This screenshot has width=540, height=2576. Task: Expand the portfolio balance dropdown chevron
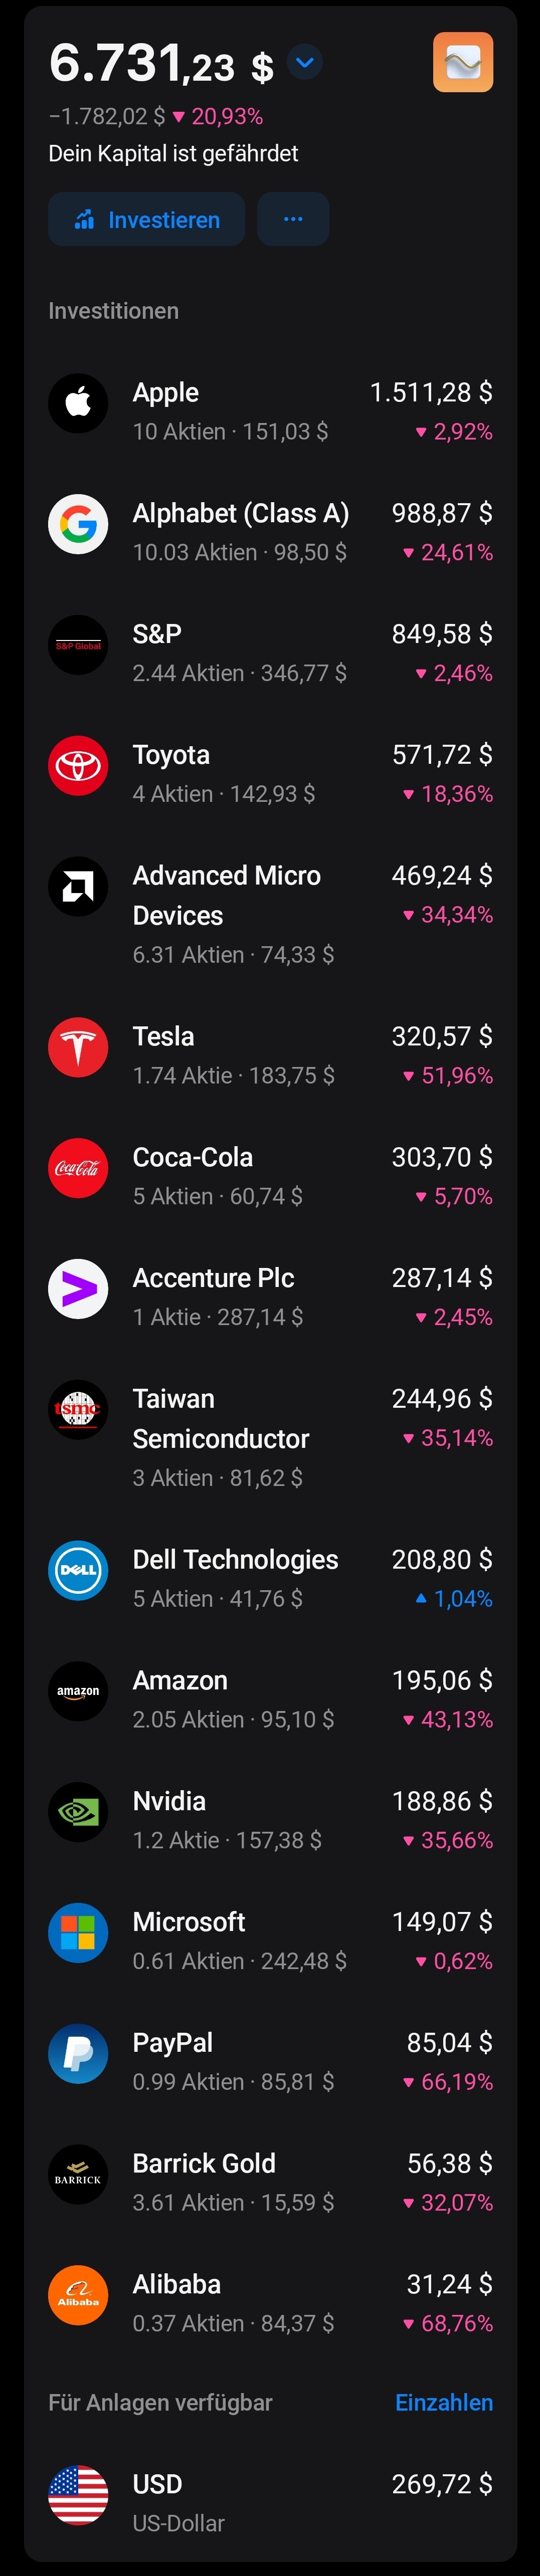[305, 63]
